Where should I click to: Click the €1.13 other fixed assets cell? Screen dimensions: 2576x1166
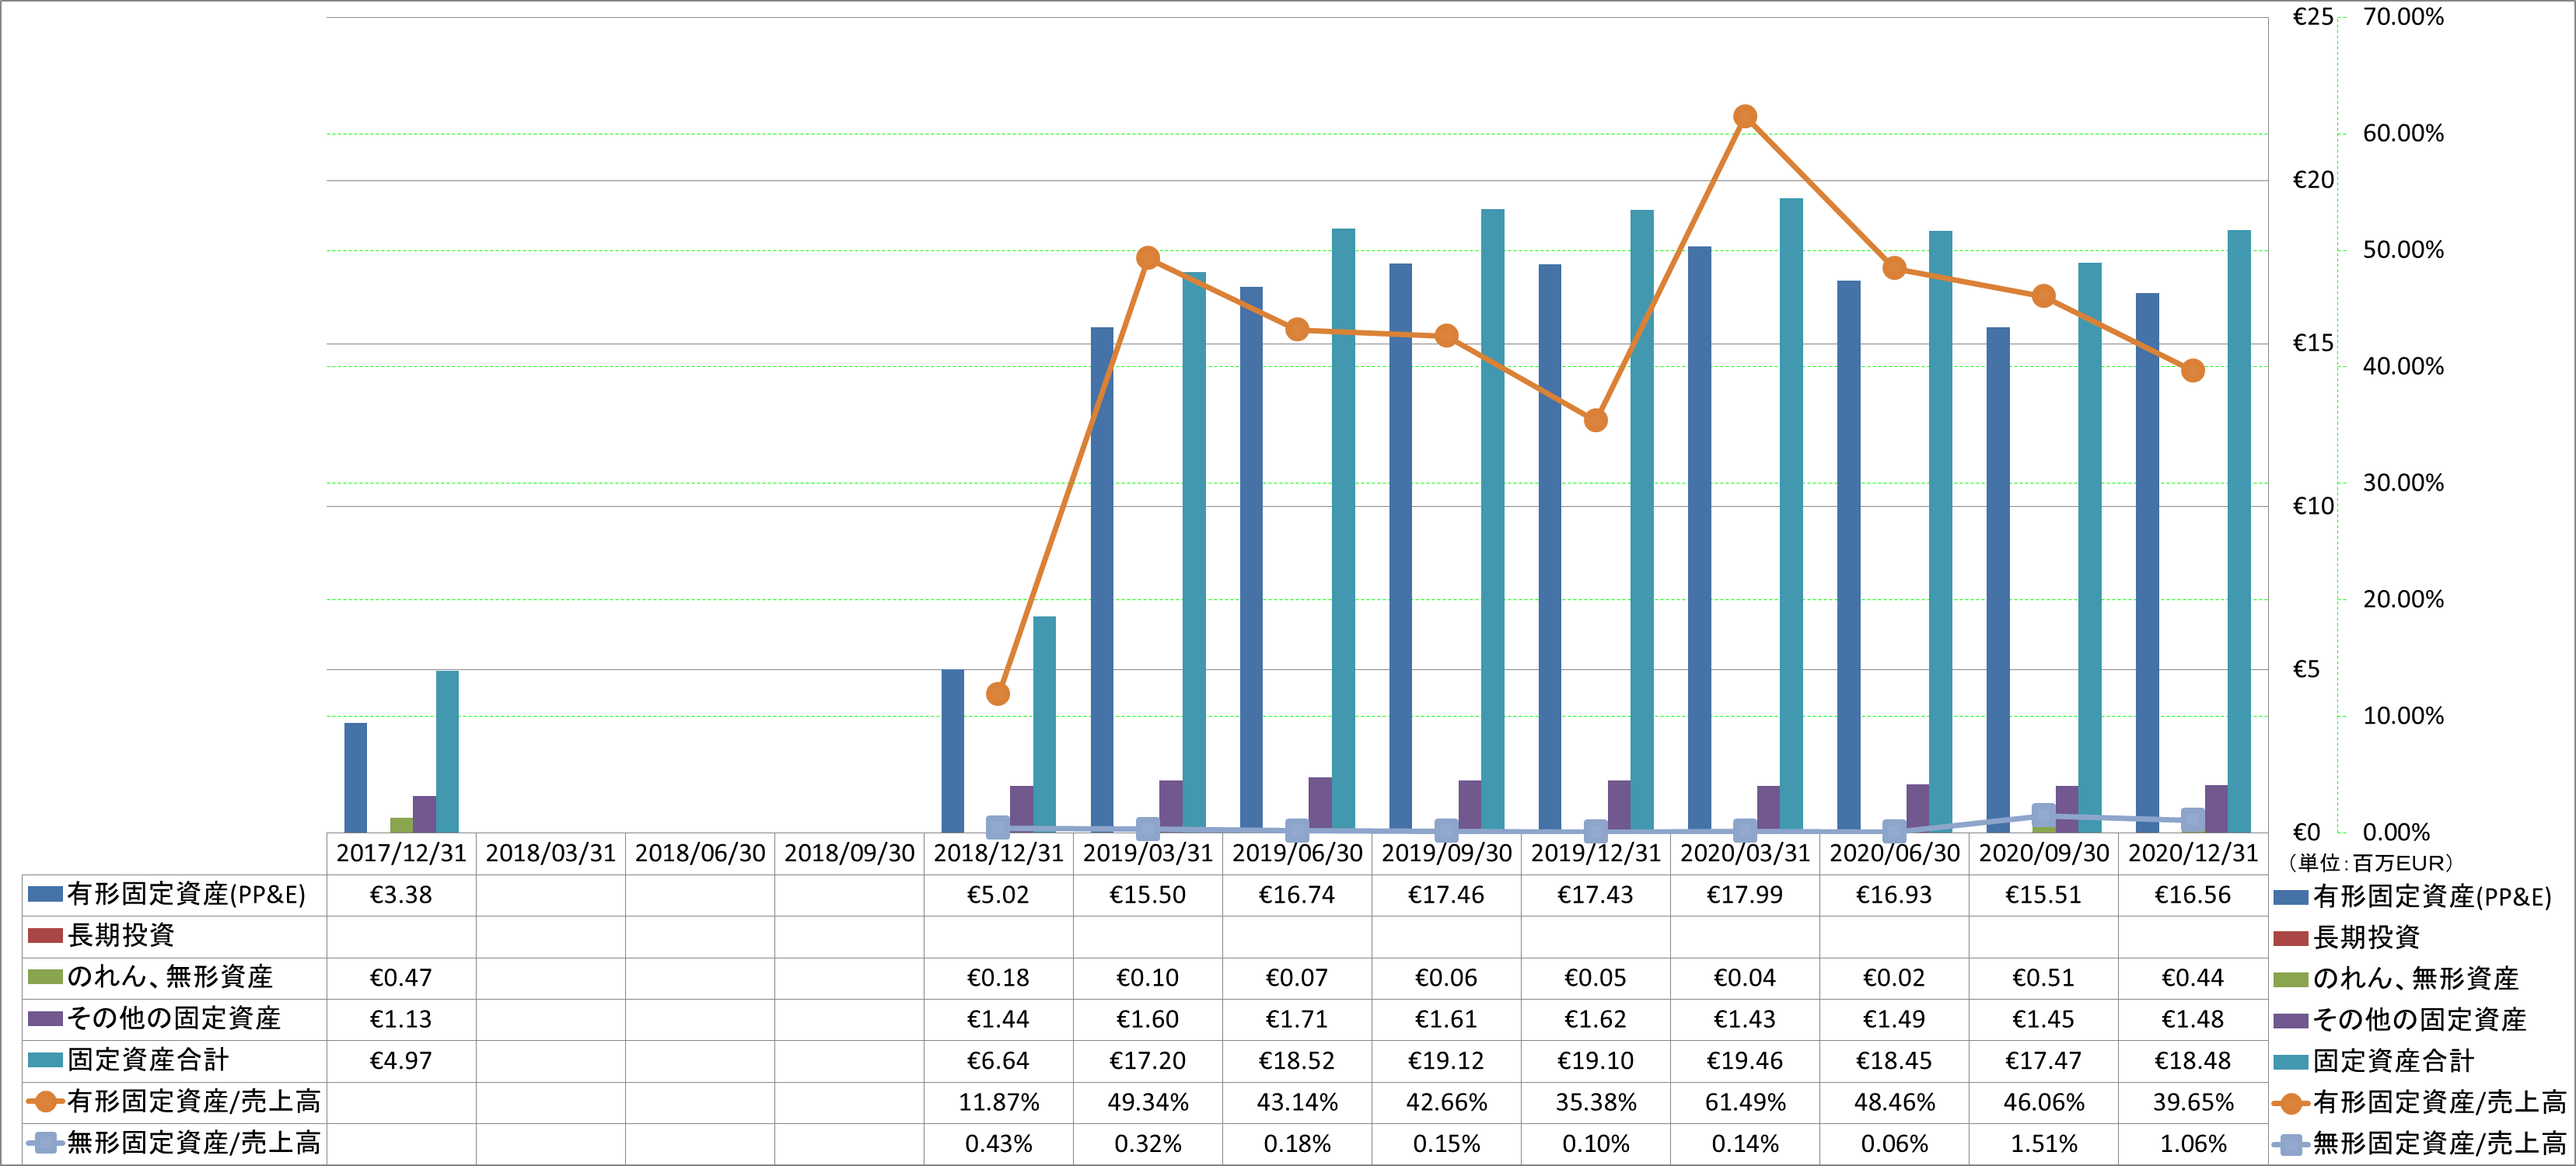click(401, 1019)
